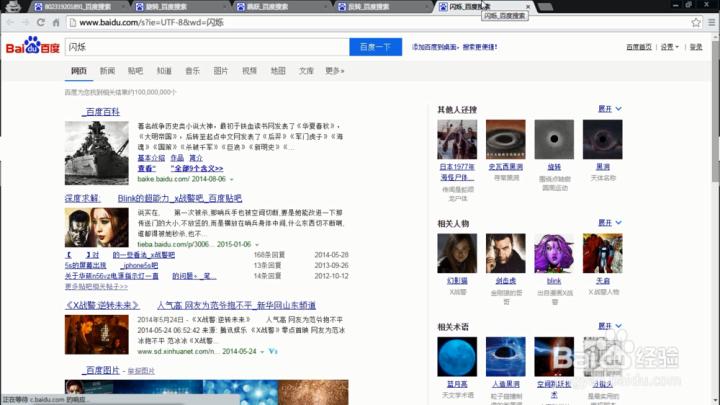This screenshot has width=720, height=405.
Task: Select the 网页 search category
Action: click(x=79, y=71)
